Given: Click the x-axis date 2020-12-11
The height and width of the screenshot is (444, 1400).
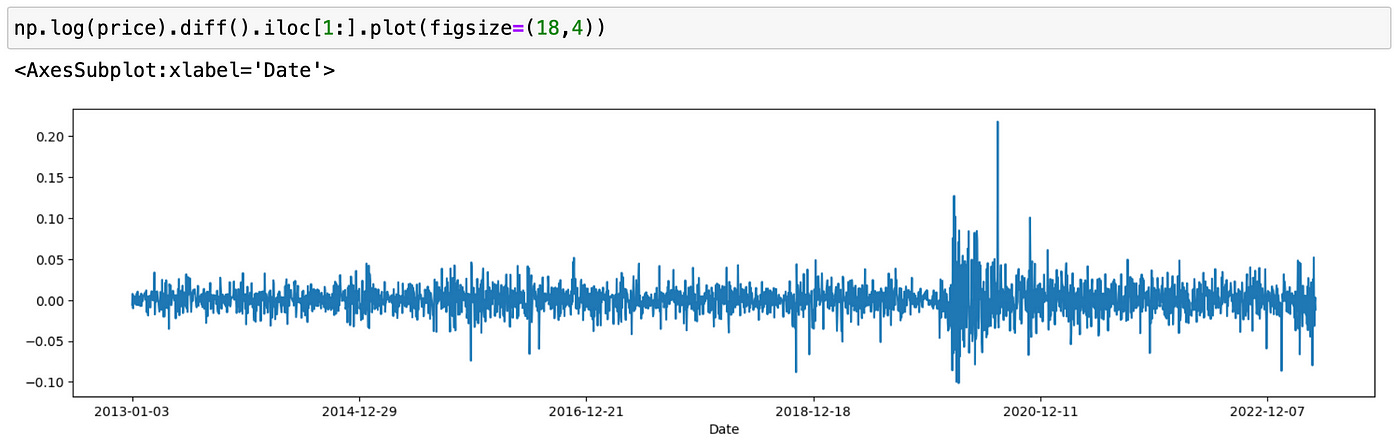Looking at the screenshot, I should coord(1039,410).
